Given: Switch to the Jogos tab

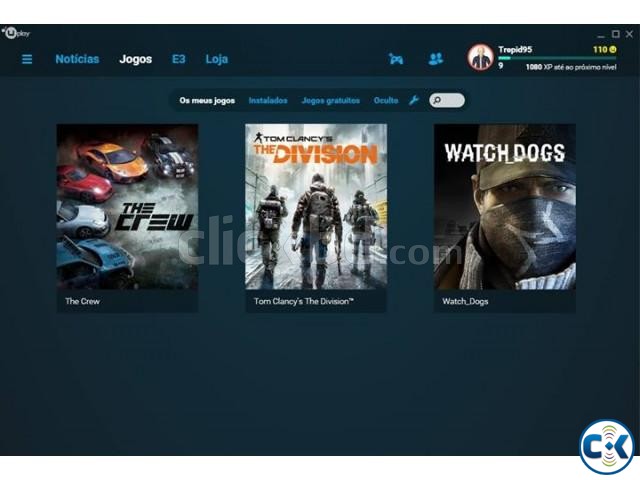Looking at the screenshot, I should [136, 59].
